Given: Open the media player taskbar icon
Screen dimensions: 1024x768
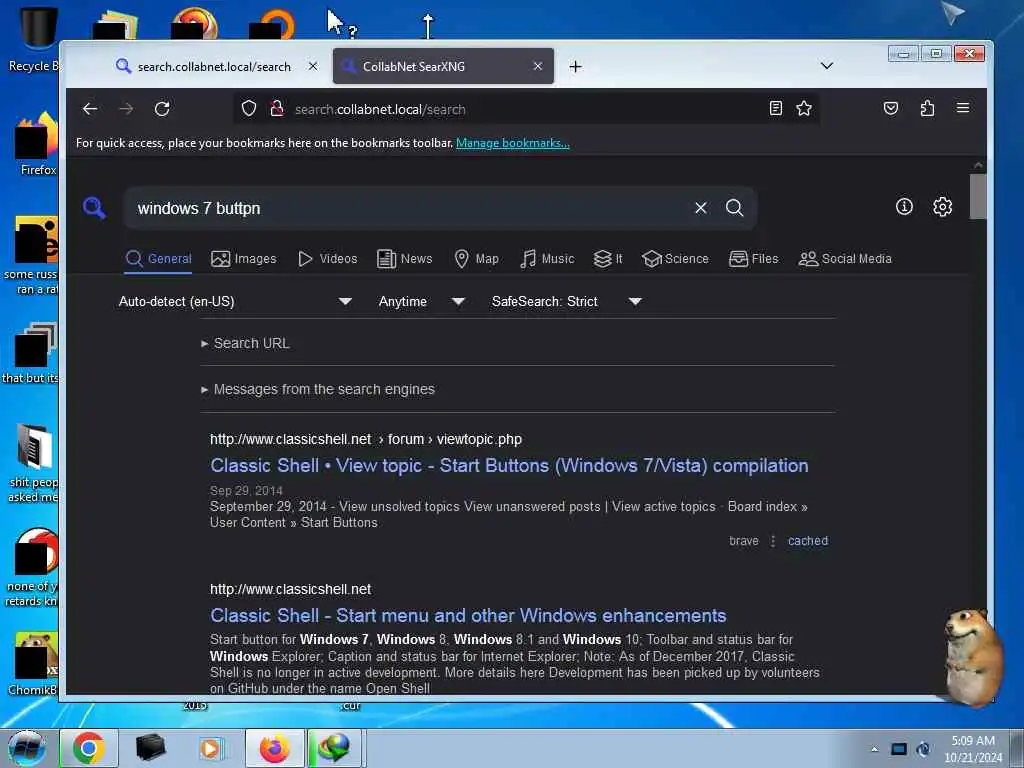Looking at the screenshot, I should 211,748.
